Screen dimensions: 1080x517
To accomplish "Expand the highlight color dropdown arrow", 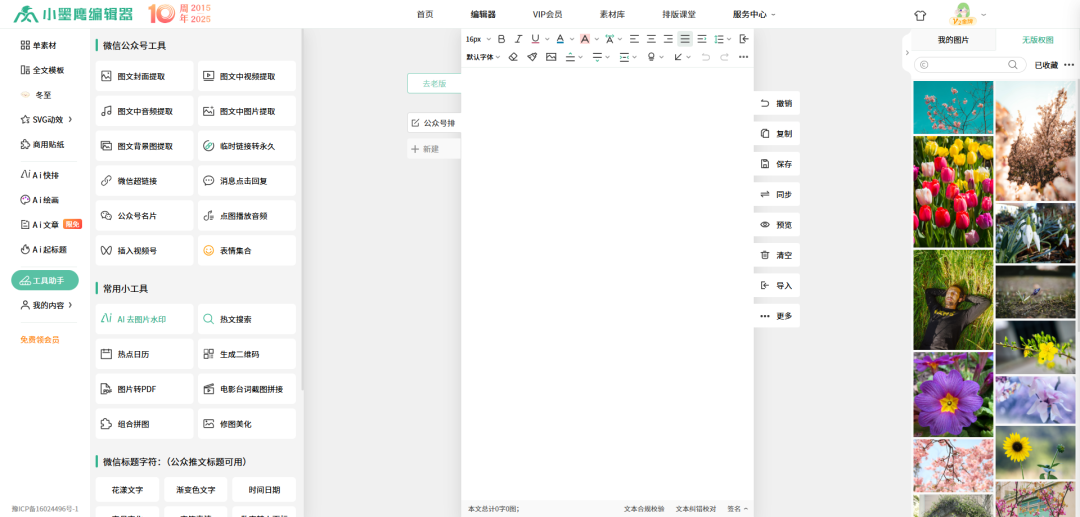I will (x=596, y=39).
